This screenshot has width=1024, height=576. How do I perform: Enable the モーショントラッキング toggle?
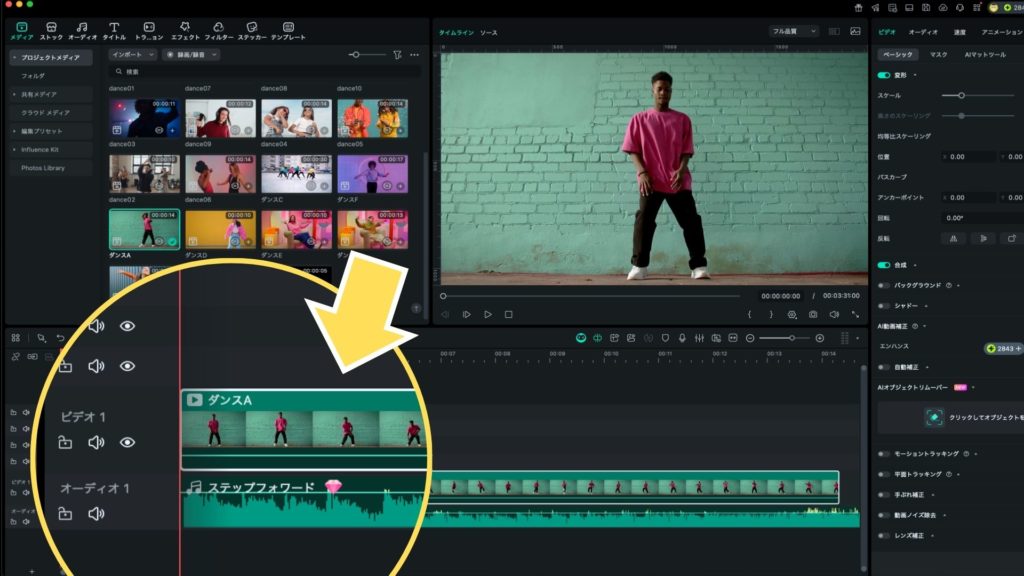[884, 453]
